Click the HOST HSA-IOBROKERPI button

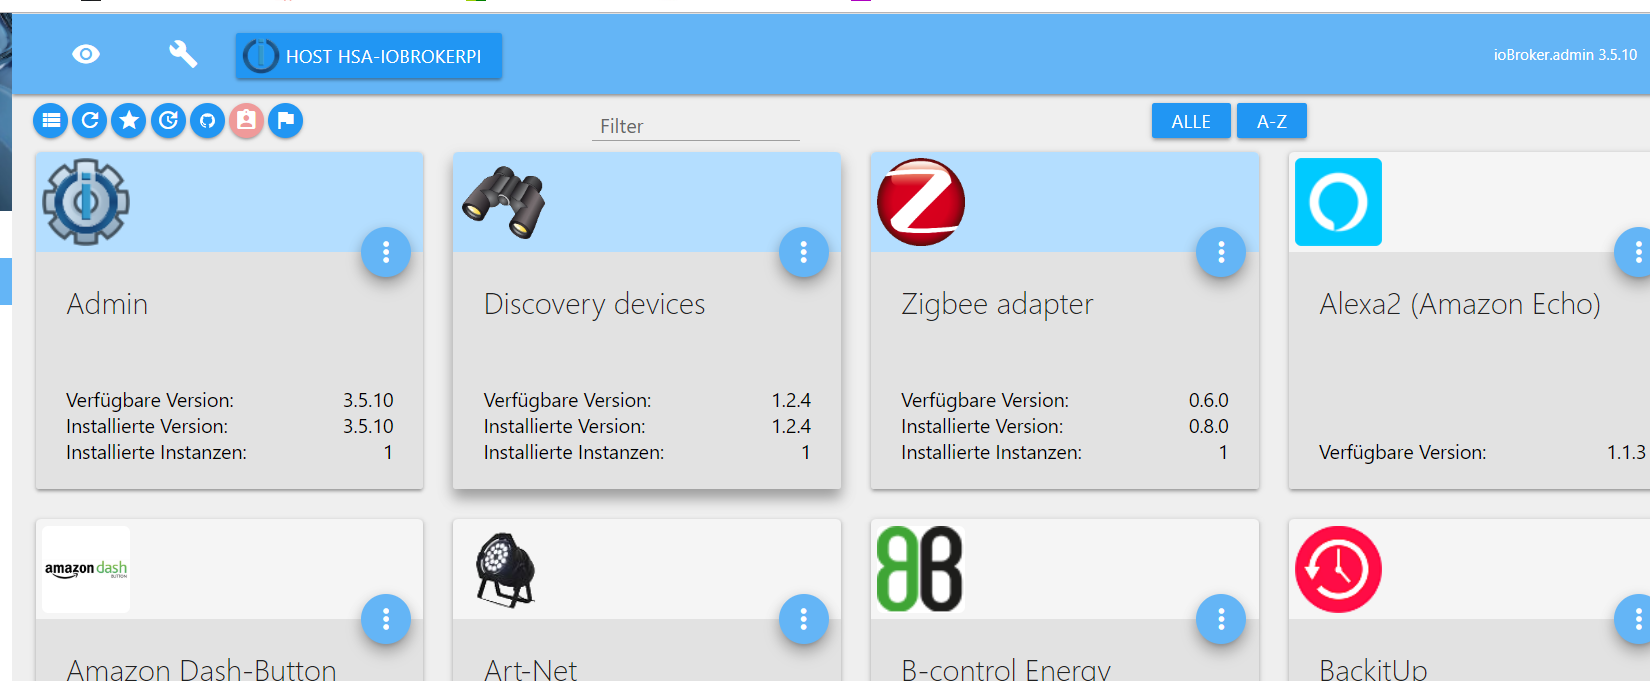point(369,56)
